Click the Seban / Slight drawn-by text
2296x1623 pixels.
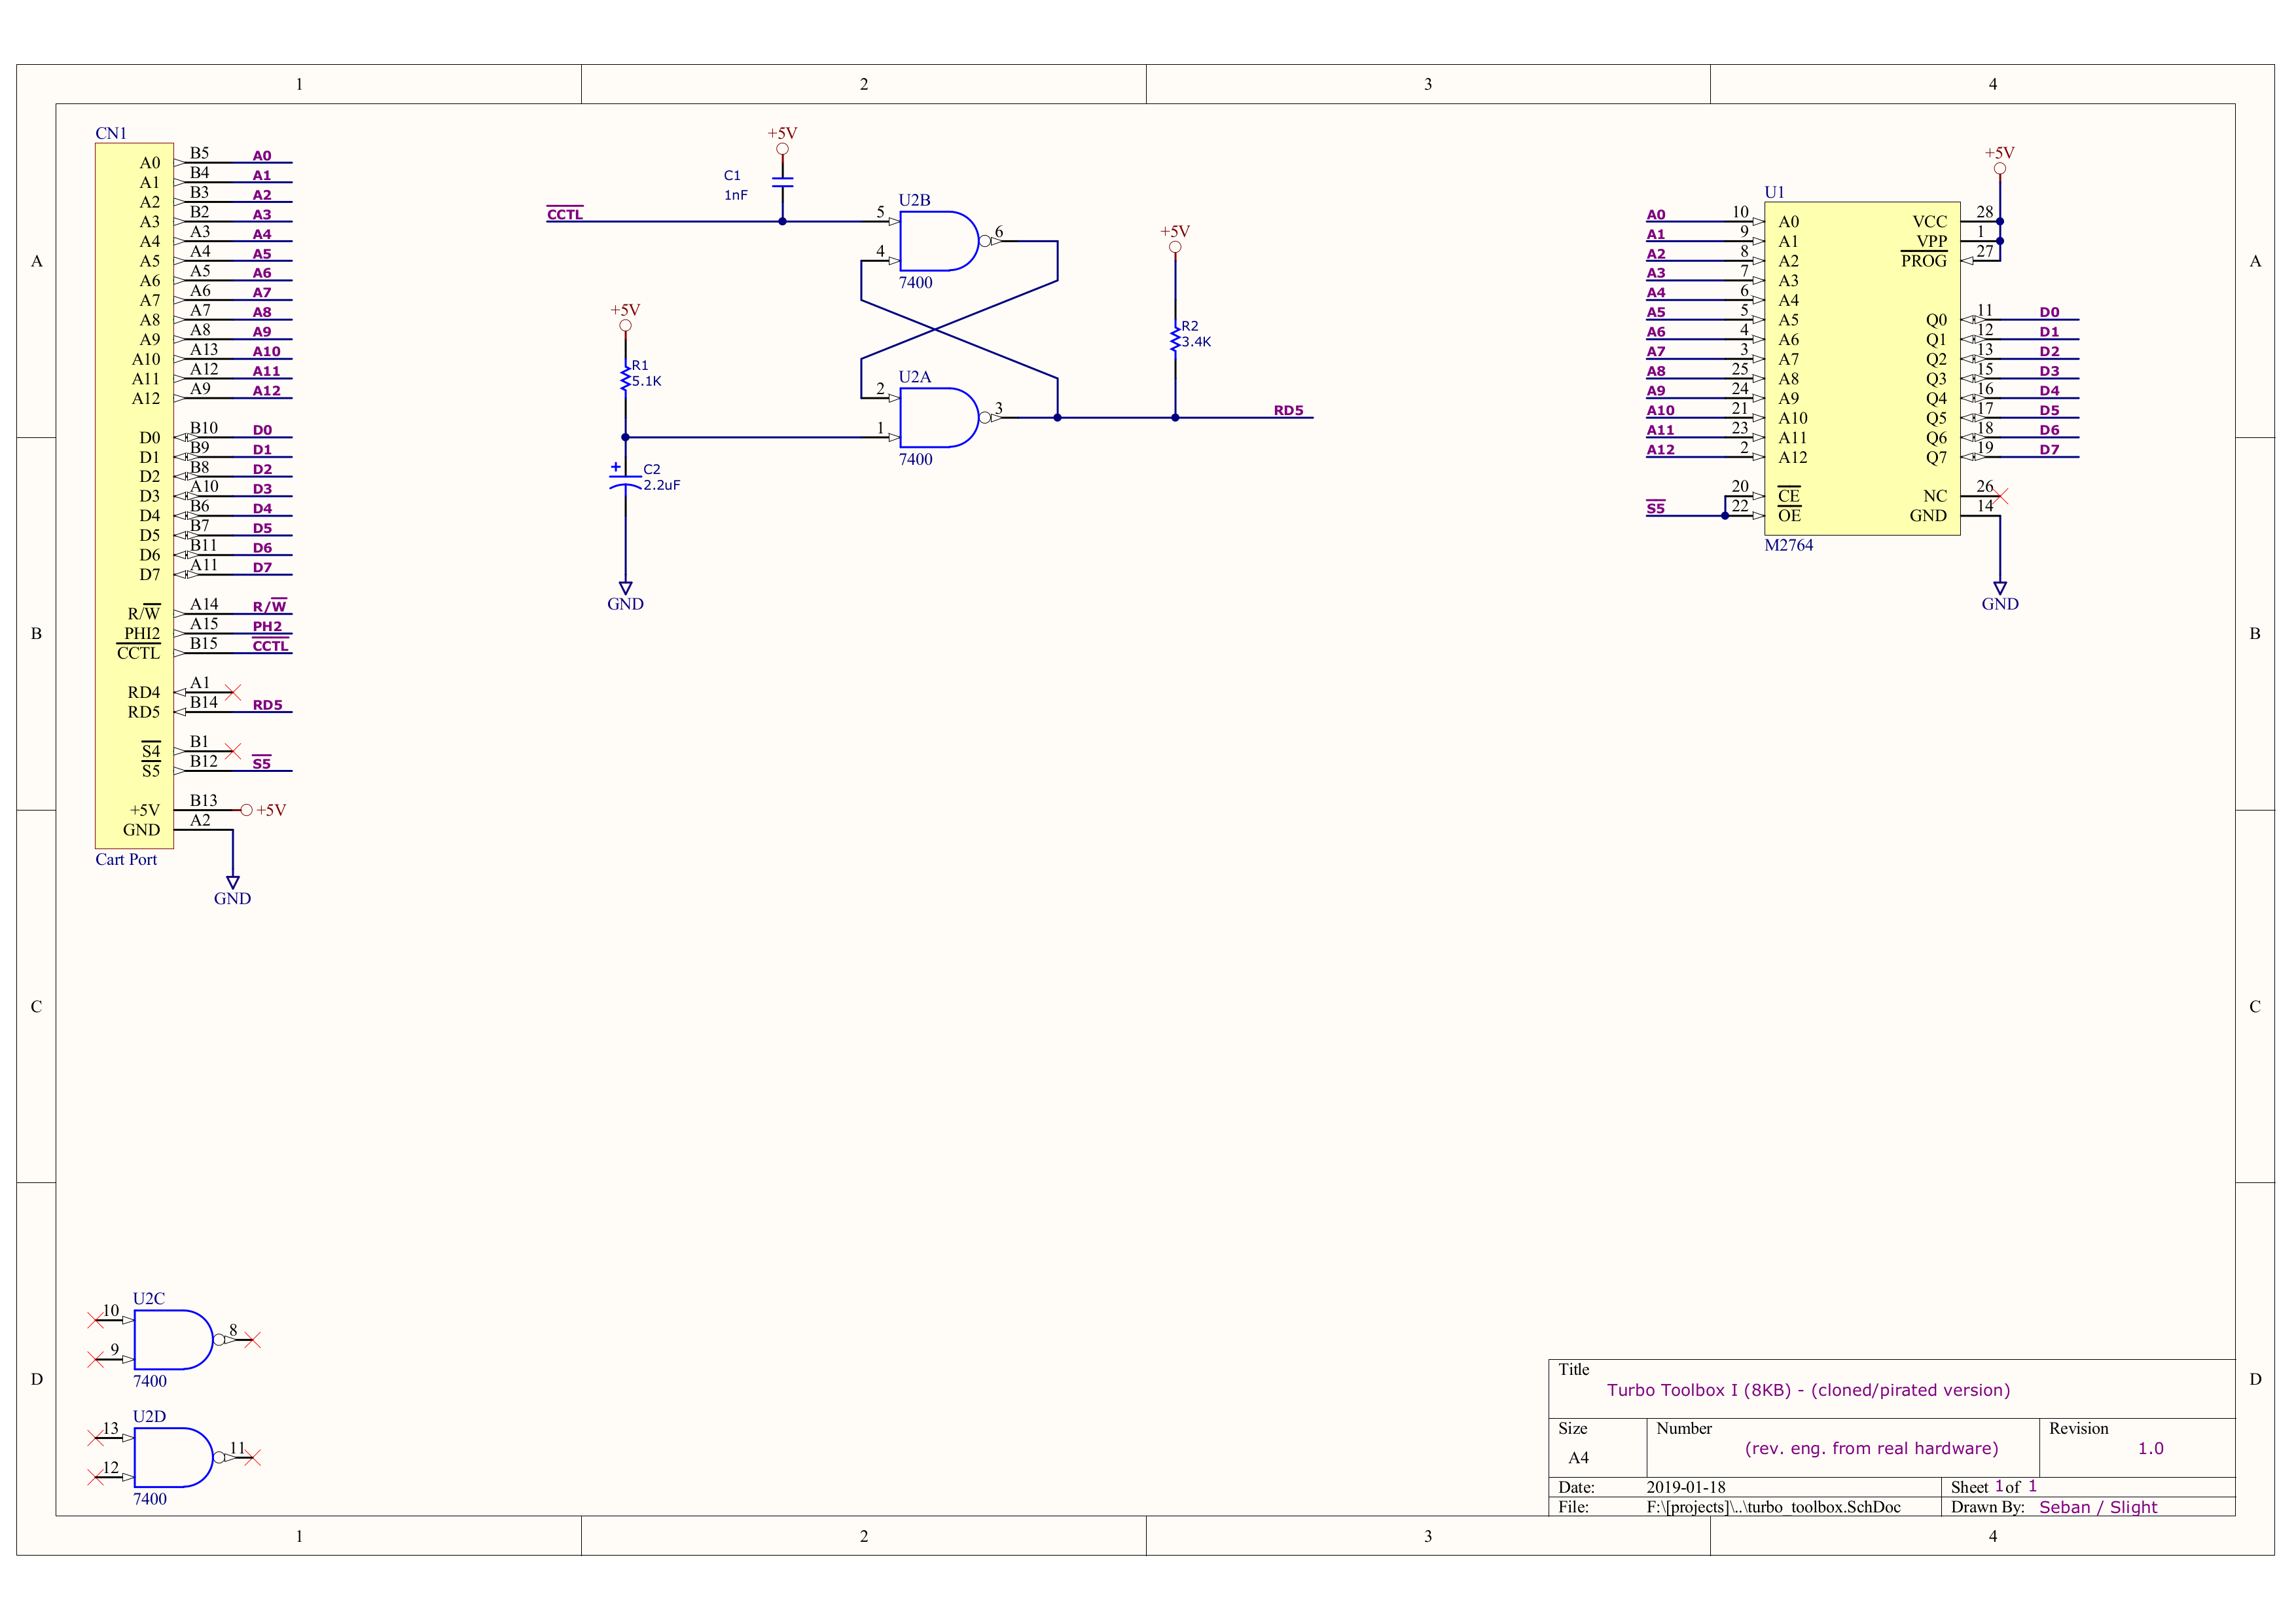pyautogui.click(x=2098, y=1507)
